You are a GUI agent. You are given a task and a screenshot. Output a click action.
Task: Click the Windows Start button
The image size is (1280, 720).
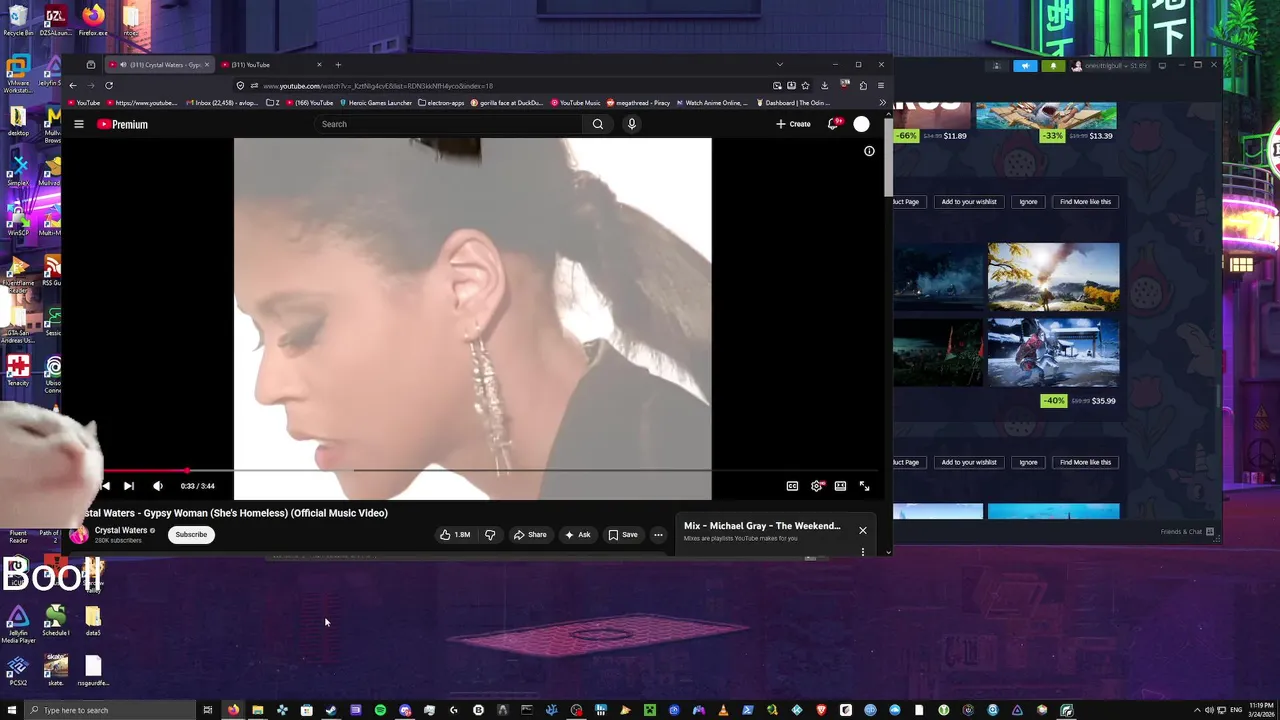click(x=10, y=710)
